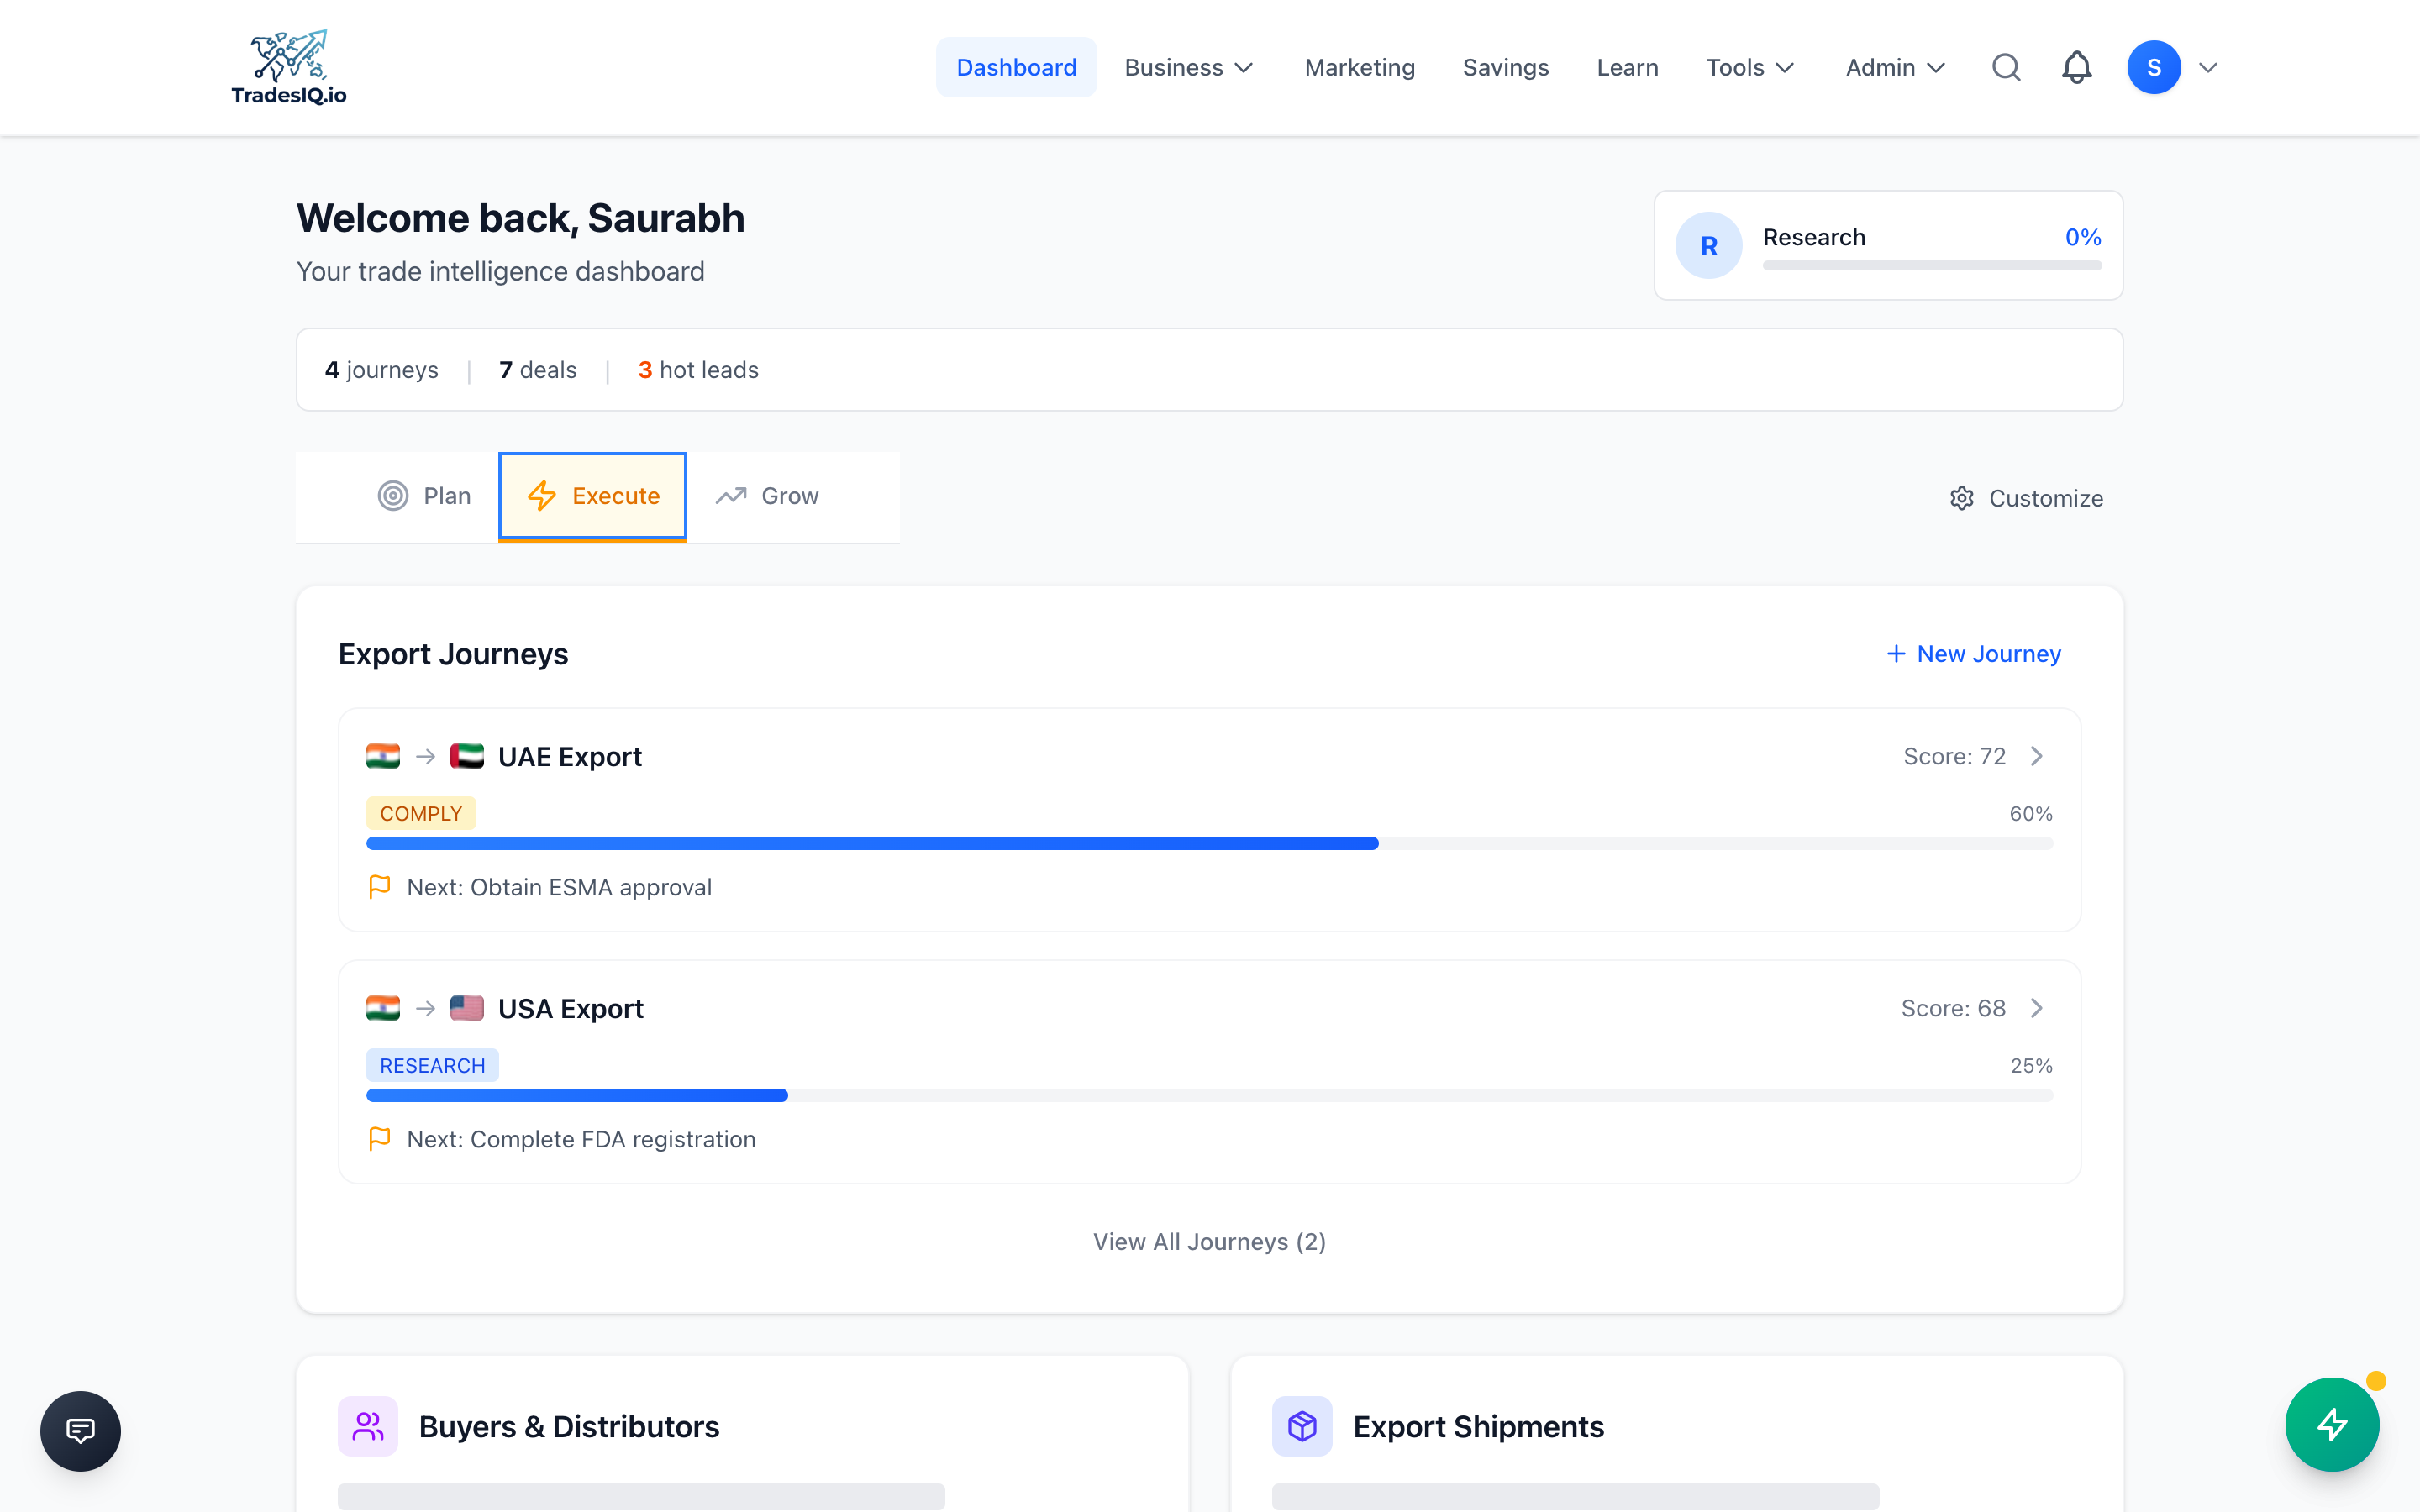2420x1512 pixels.
Task: Click the 7 deals stat
Action: pos(538,370)
